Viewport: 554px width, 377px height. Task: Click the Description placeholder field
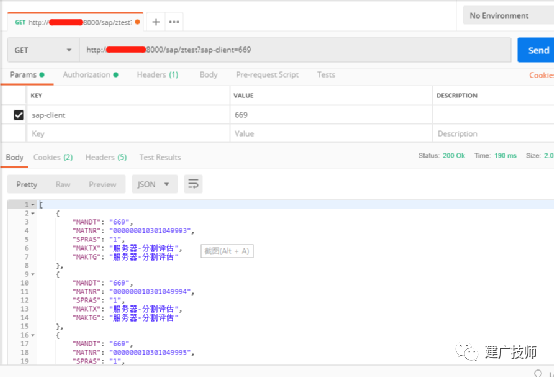click(493, 134)
